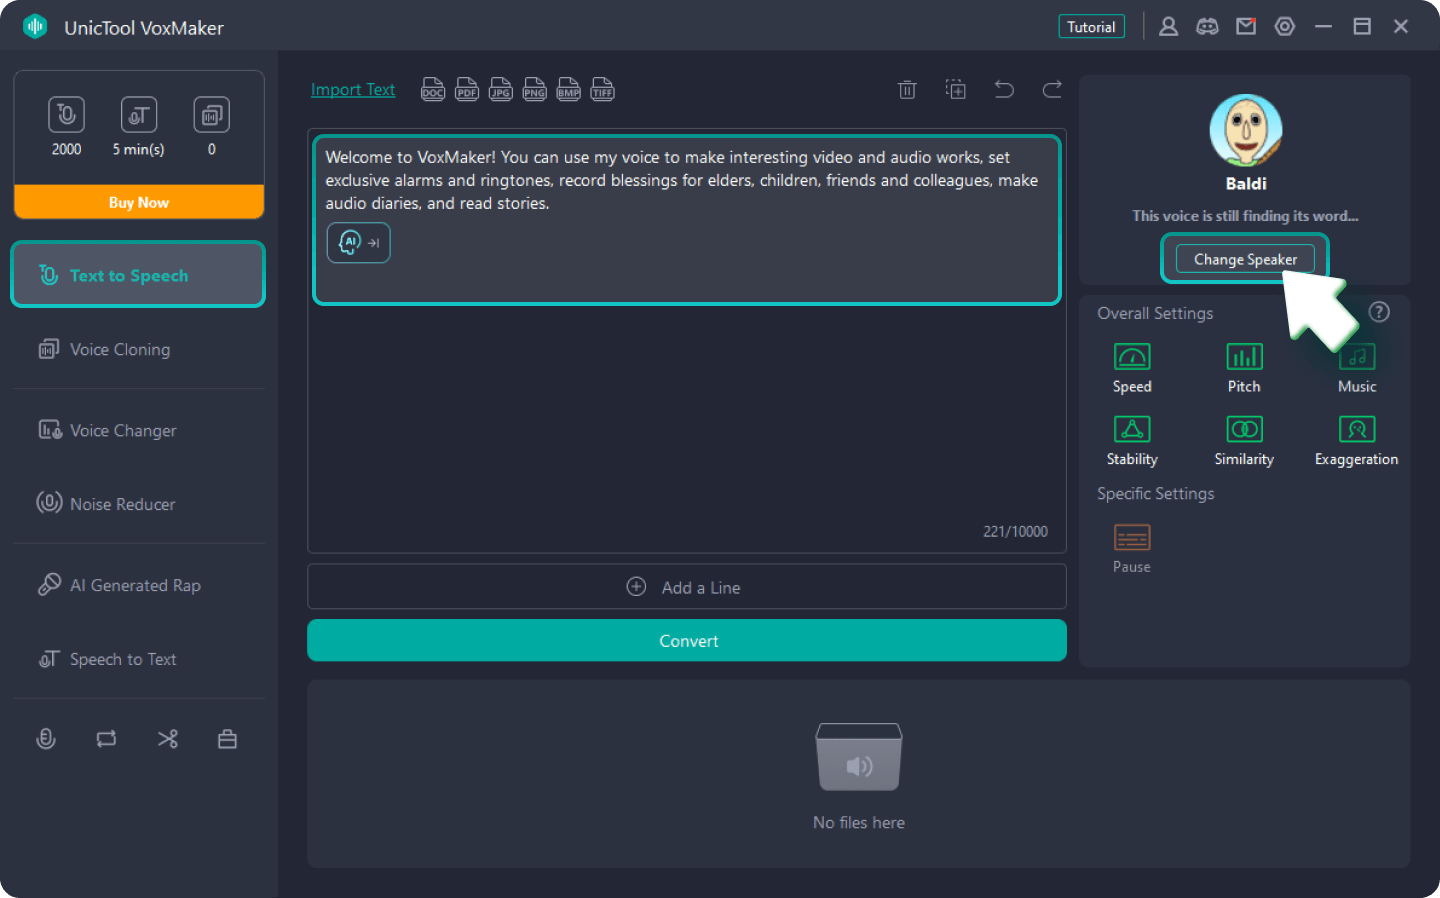The height and width of the screenshot is (898, 1440).
Task: Redo the last edit
Action: [x=1052, y=89]
